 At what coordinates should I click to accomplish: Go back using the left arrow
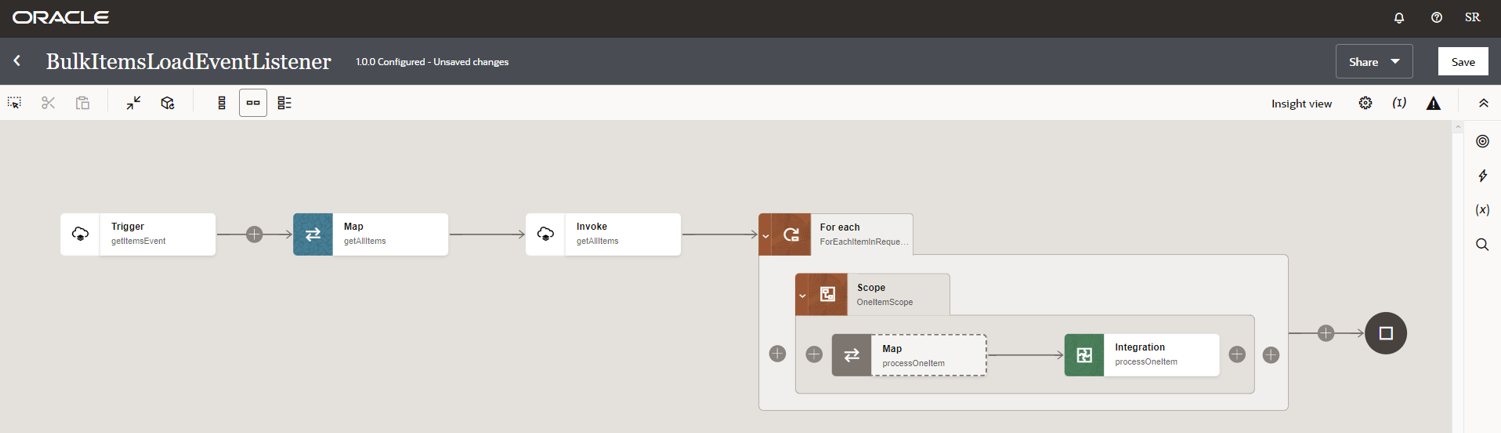click(17, 61)
